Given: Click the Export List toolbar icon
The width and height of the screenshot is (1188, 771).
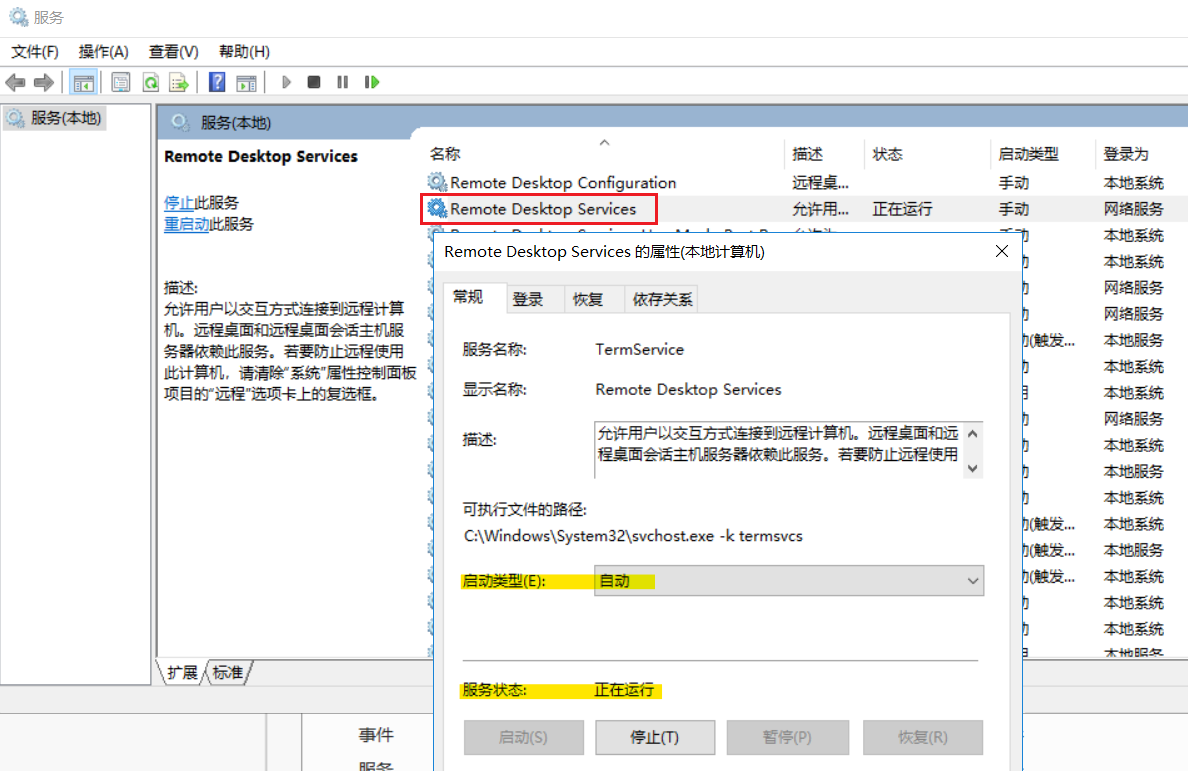Looking at the screenshot, I should [x=179, y=82].
